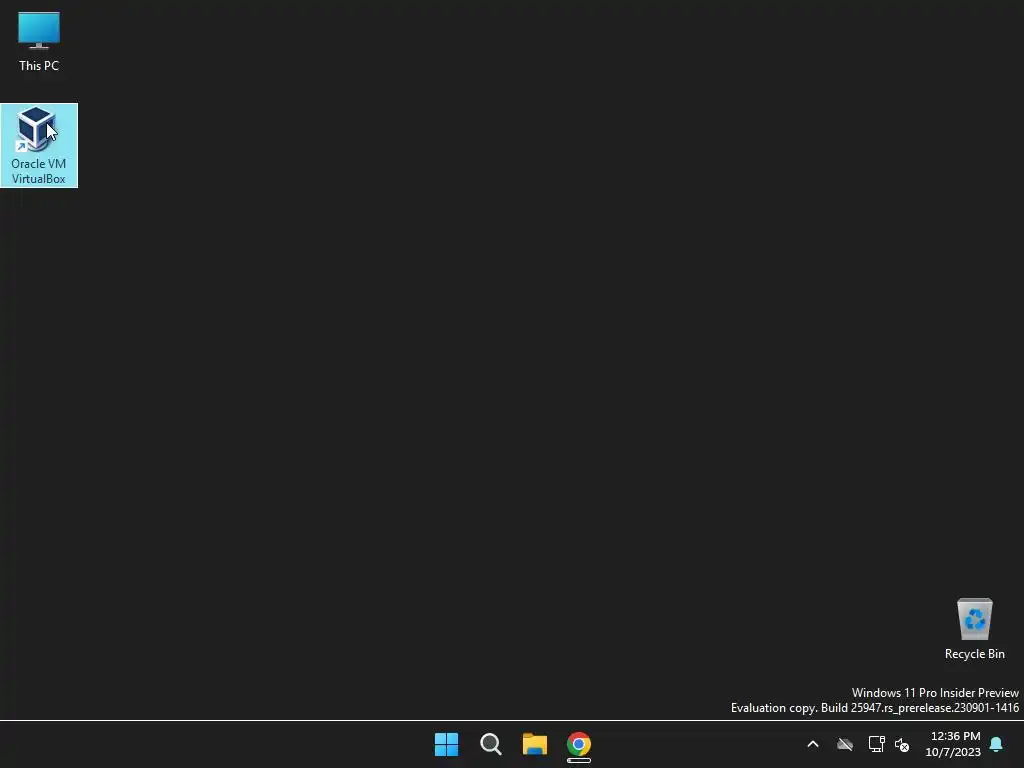Switch to Google Chrome in the taskbar
This screenshot has height=768, width=1024.
pos(579,744)
